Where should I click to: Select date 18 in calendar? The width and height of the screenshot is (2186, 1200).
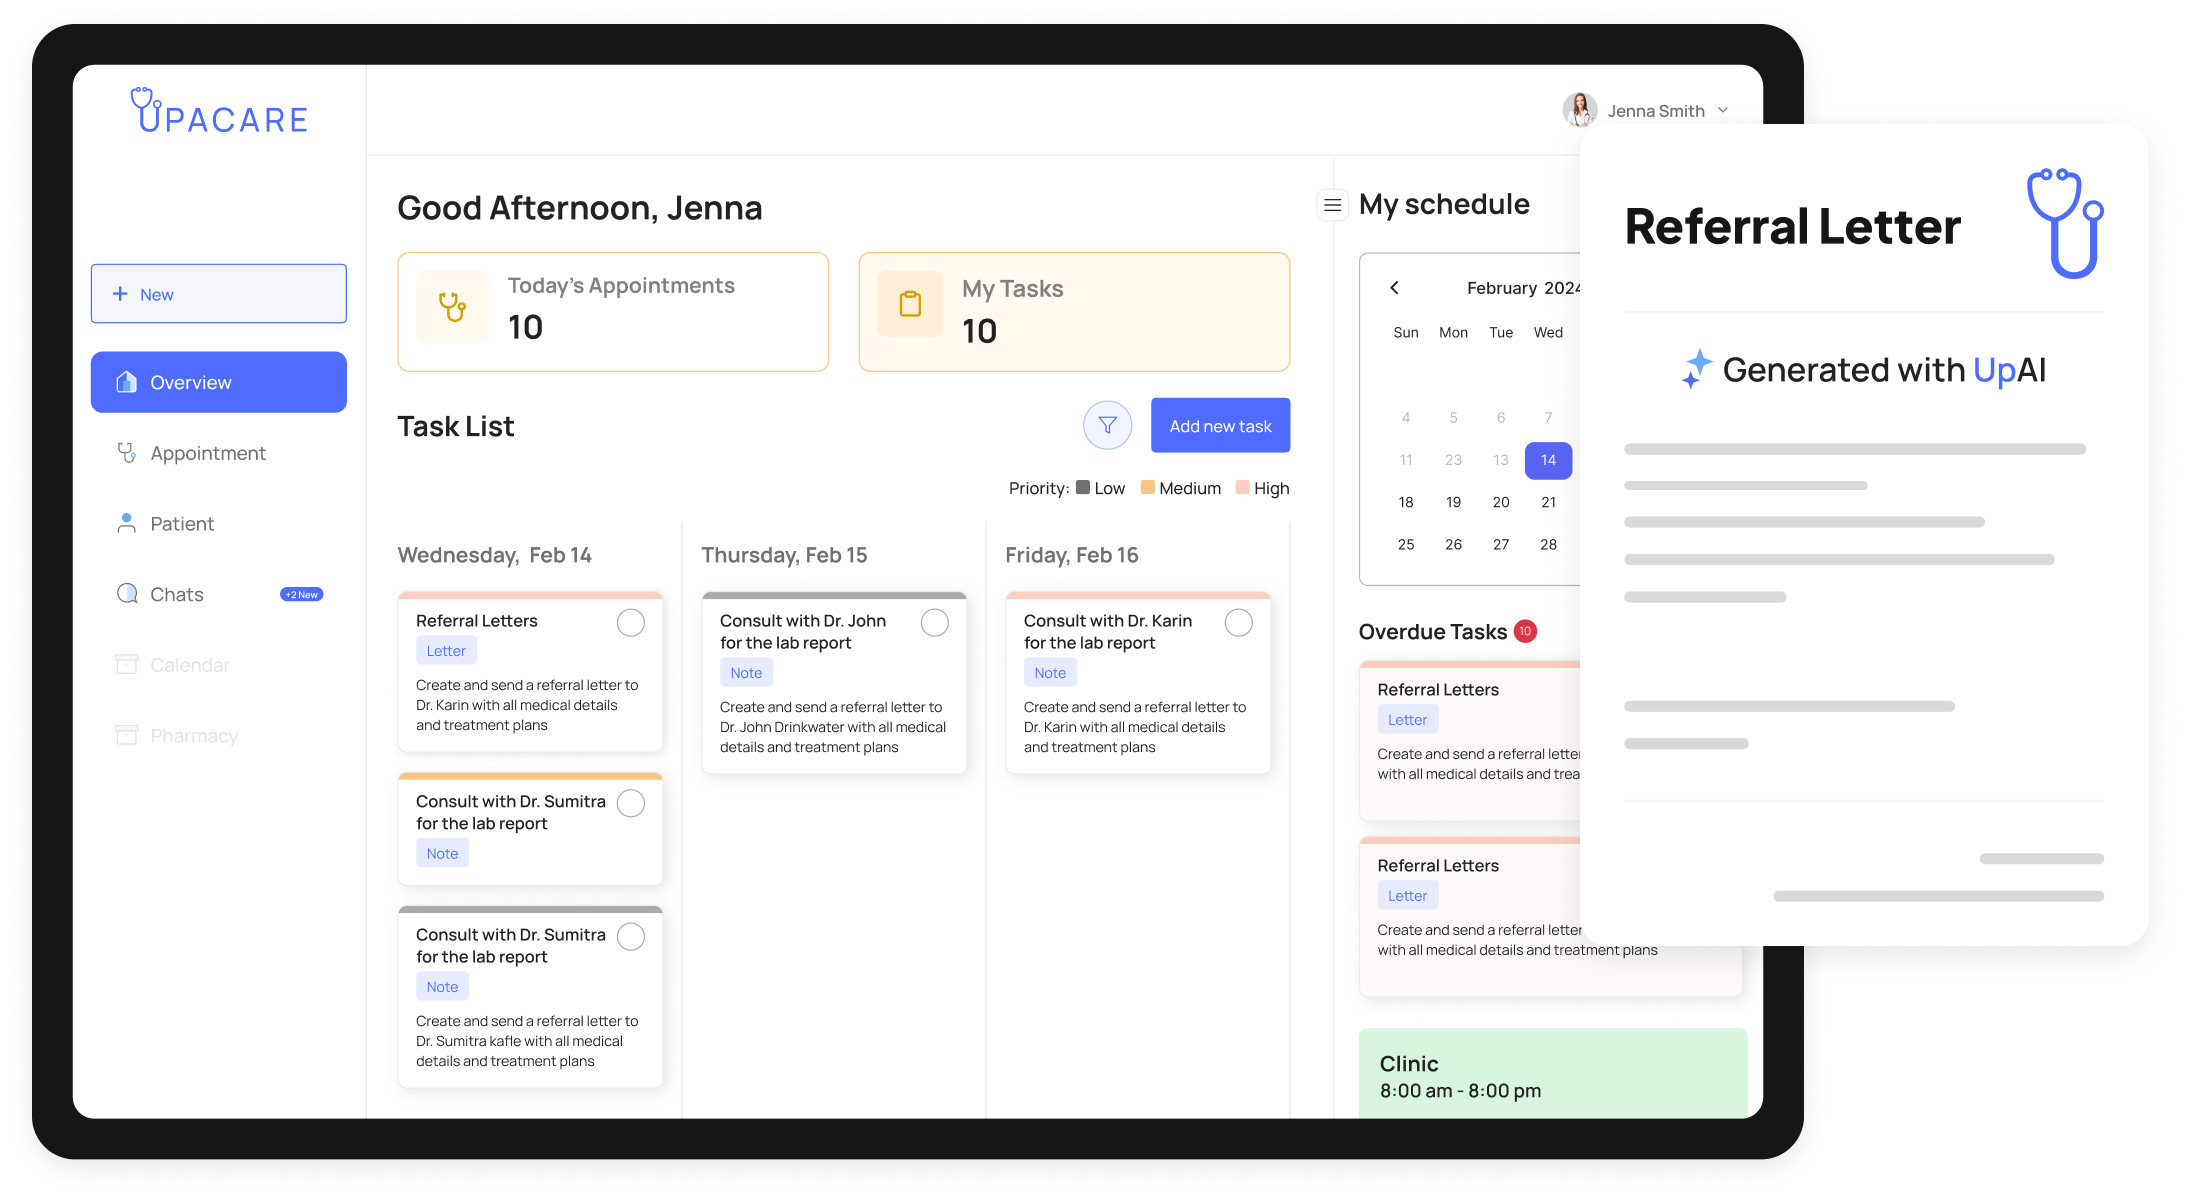(x=1406, y=502)
